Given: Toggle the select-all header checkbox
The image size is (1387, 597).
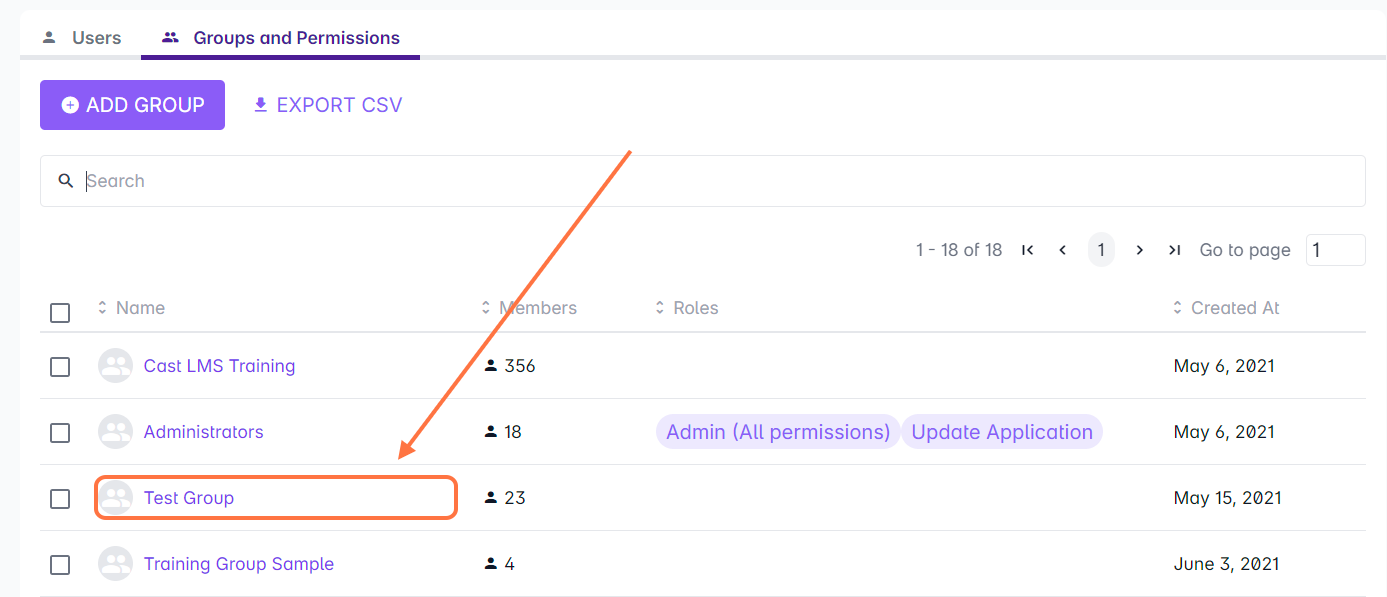Looking at the screenshot, I should [60, 313].
